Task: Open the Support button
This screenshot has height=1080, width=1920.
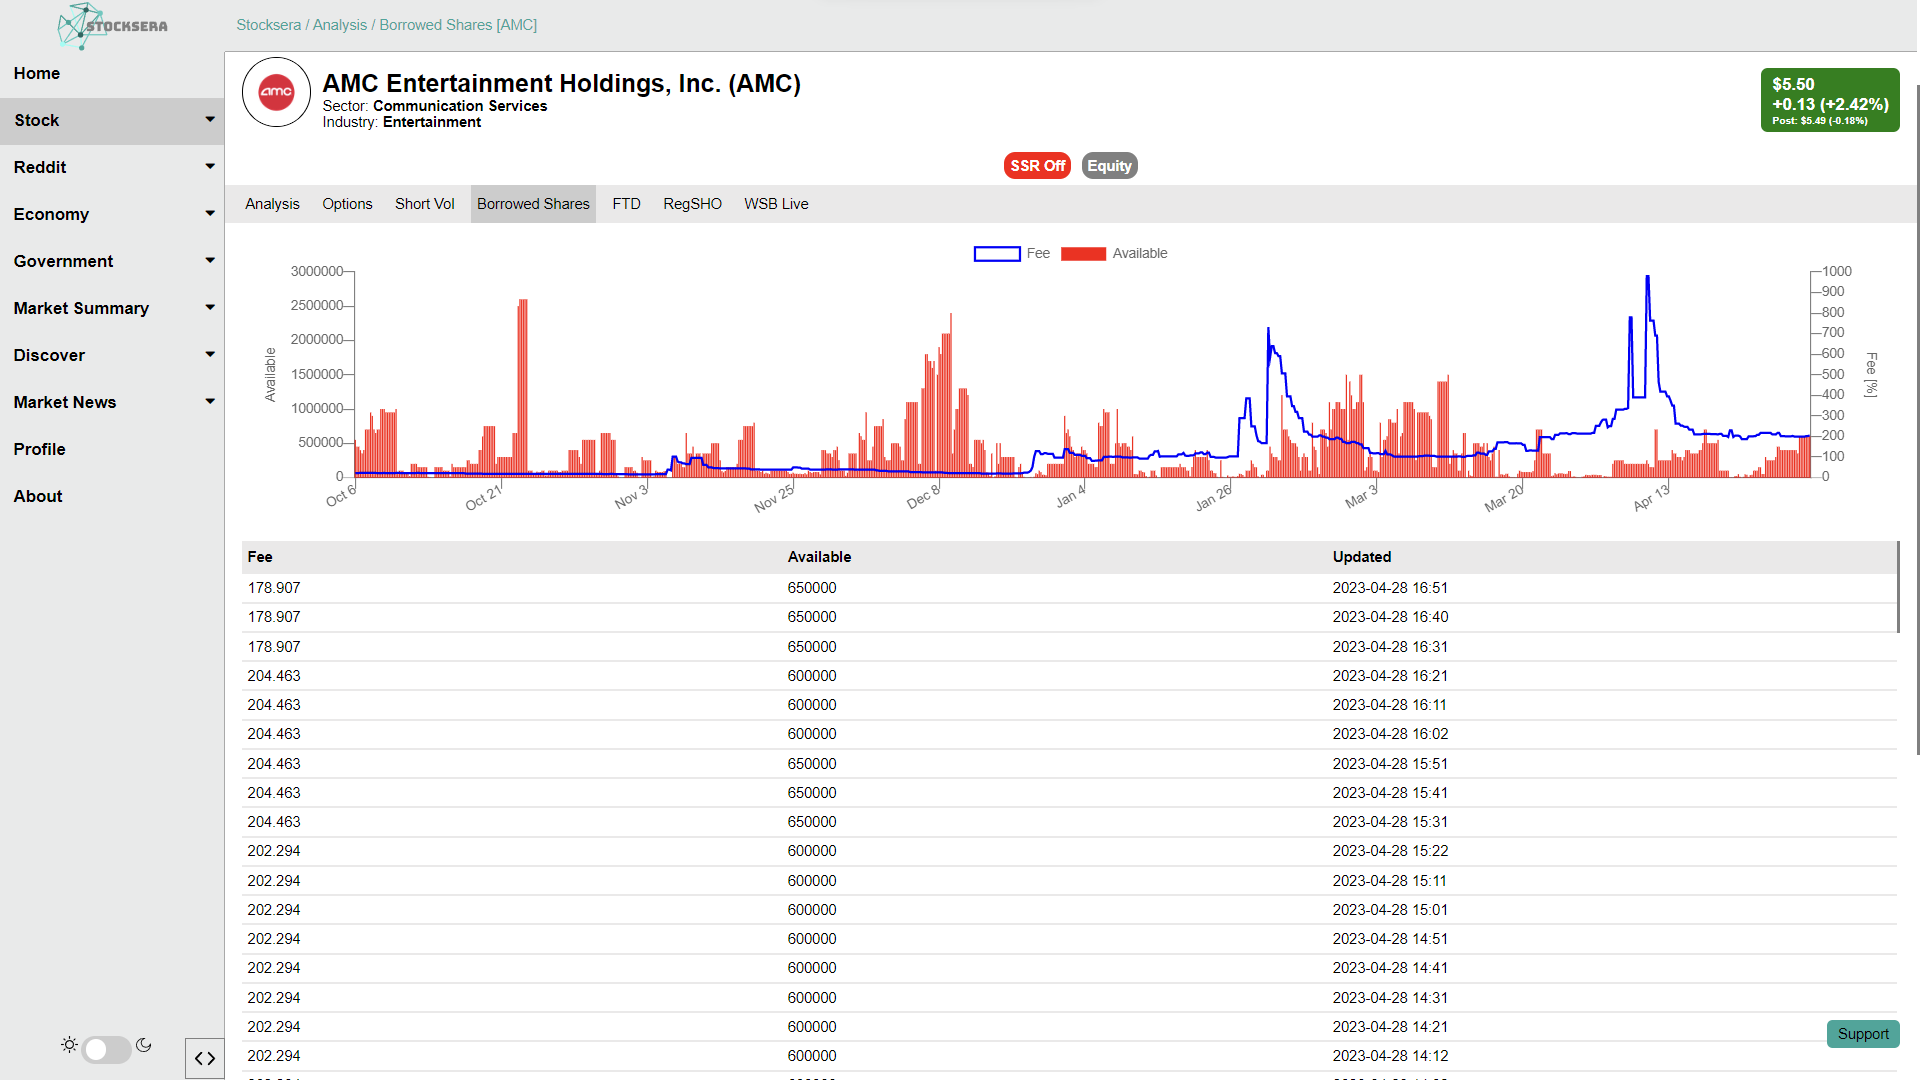Action: click(1862, 1034)
